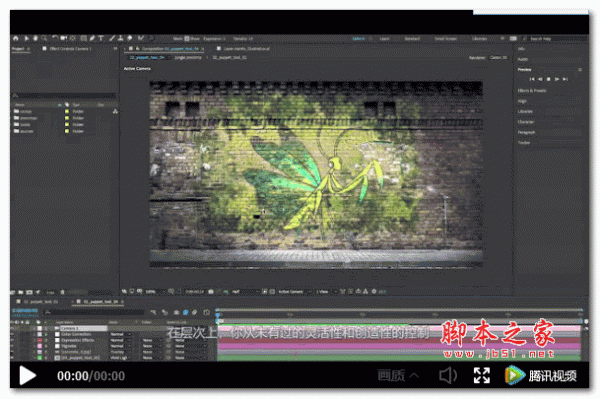Select the Type text tool
The height and width of the screenshot is (399, 600).
[101, 38]
